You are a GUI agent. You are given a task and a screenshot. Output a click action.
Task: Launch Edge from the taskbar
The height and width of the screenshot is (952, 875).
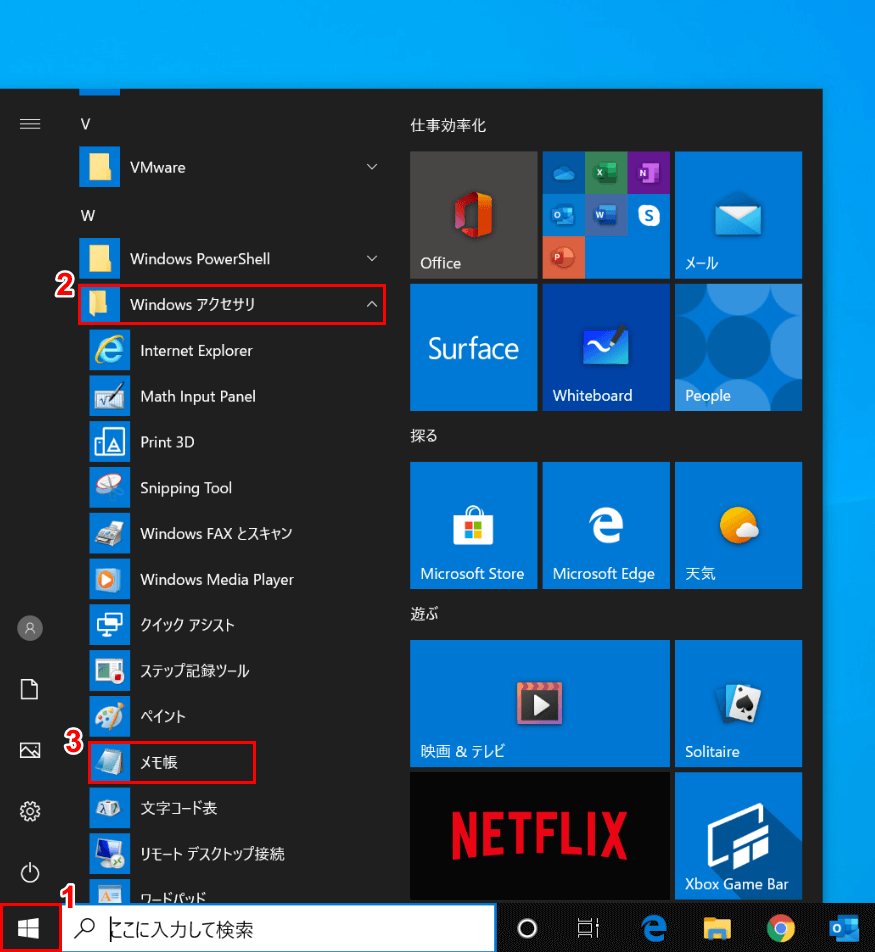tap(654, 928)
